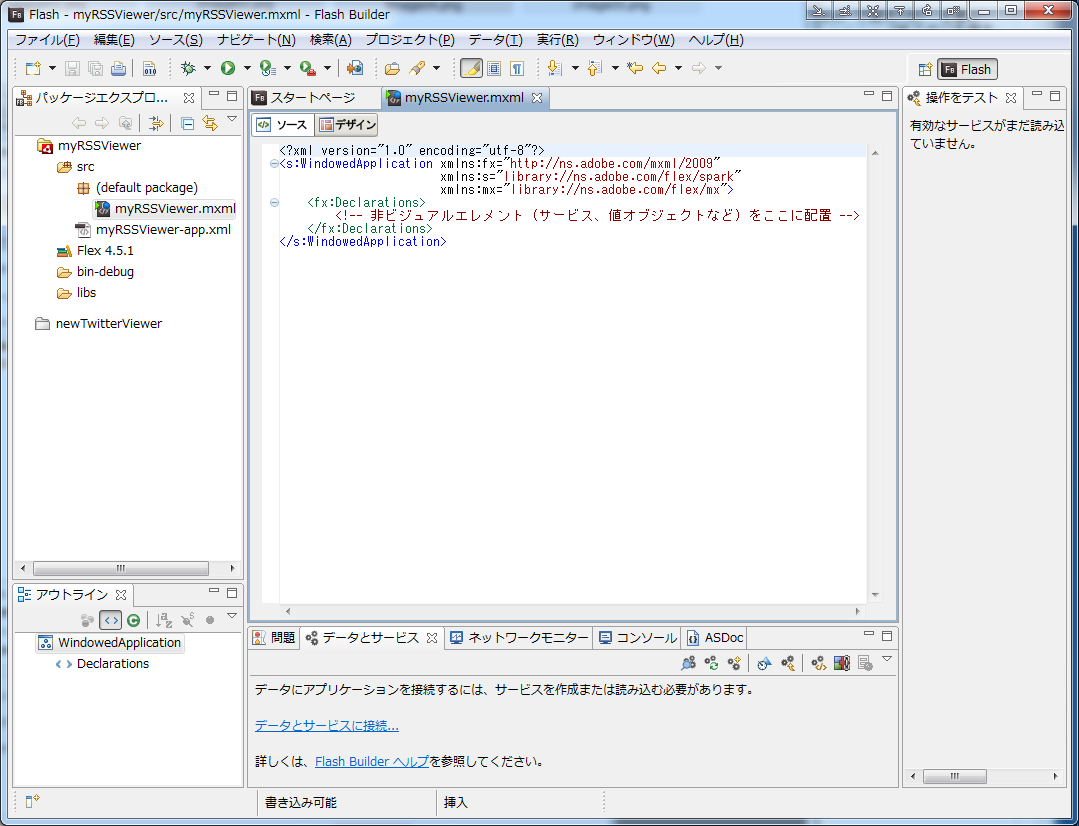This screenshot has height=826, width=1079.
Task: Maximize the データとサービス panel
Action: 887,635
